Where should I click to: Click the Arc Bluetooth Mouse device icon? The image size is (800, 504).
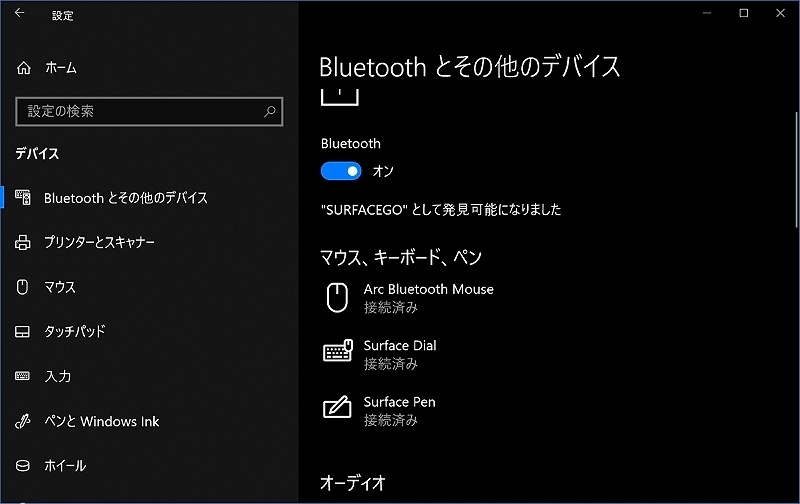pos(338,297)
